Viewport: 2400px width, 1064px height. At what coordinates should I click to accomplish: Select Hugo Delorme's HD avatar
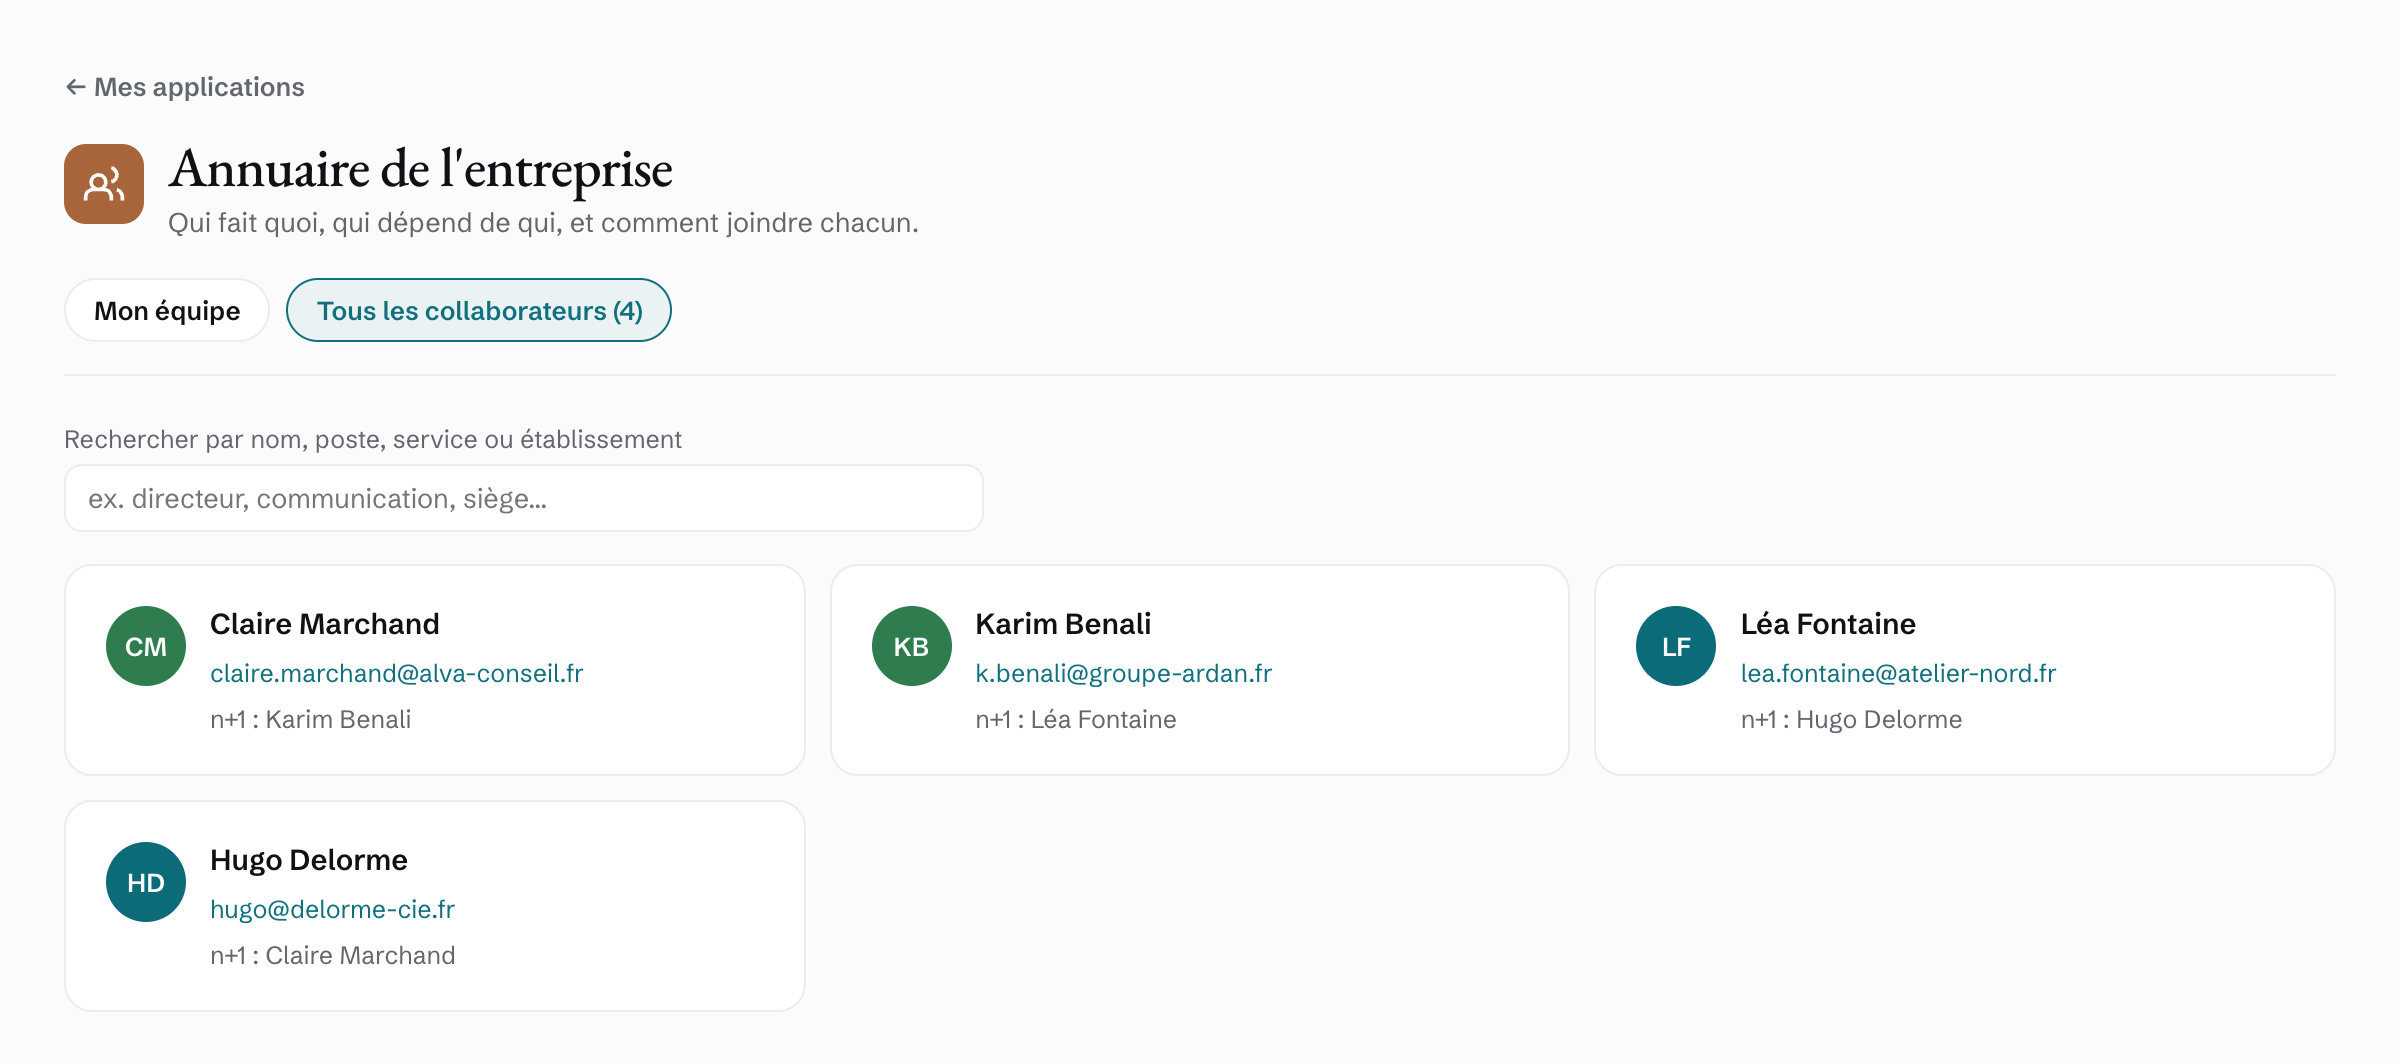pyautogui.click(x=146, y=882)
